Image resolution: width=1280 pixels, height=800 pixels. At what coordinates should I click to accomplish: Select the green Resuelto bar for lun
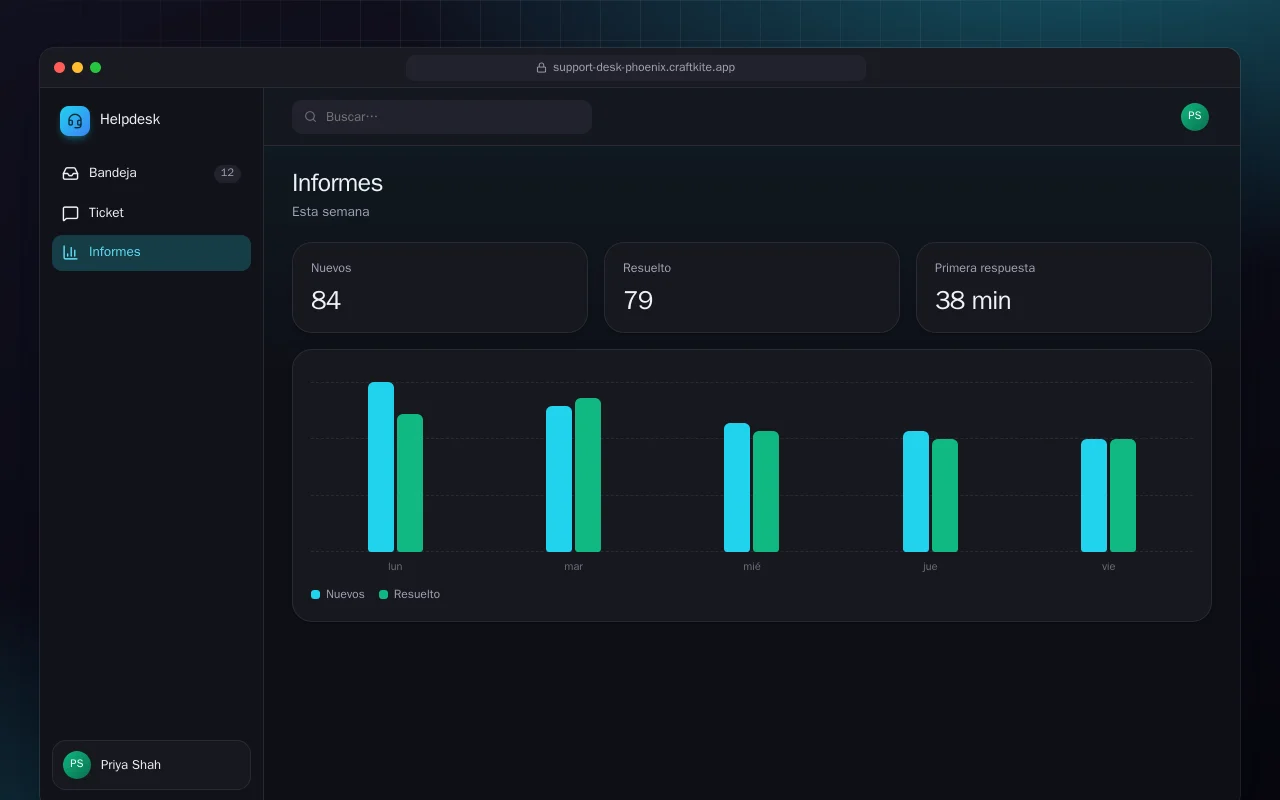tap(410, 483)
